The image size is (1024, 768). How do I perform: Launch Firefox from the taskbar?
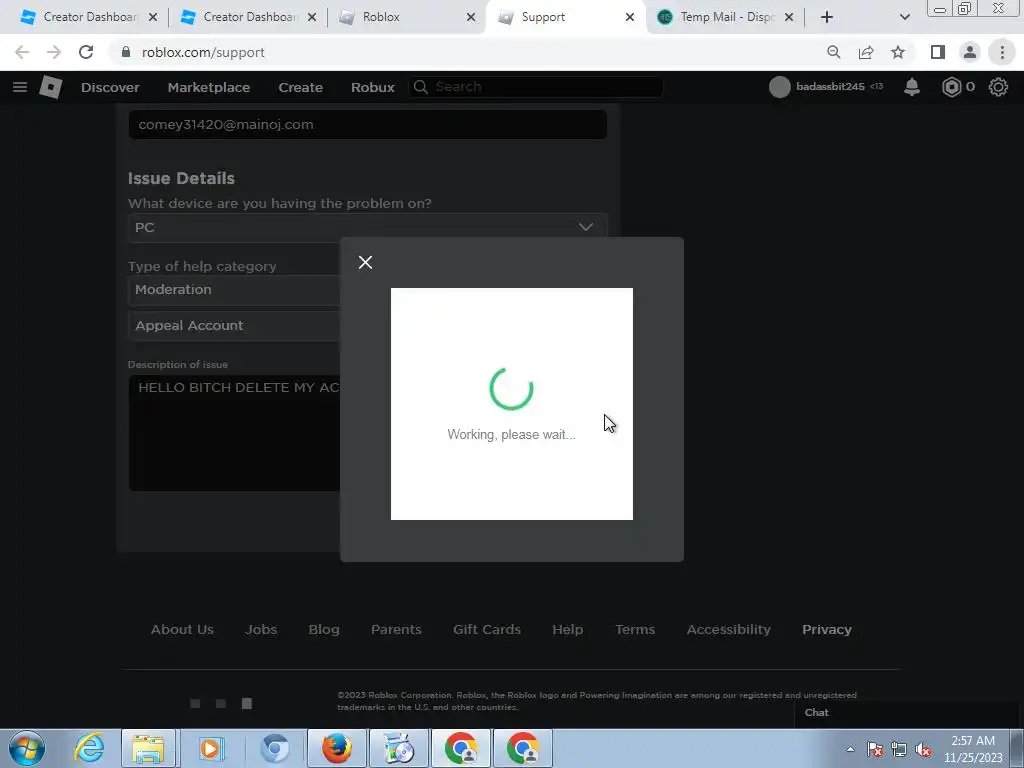click(337, 748)
